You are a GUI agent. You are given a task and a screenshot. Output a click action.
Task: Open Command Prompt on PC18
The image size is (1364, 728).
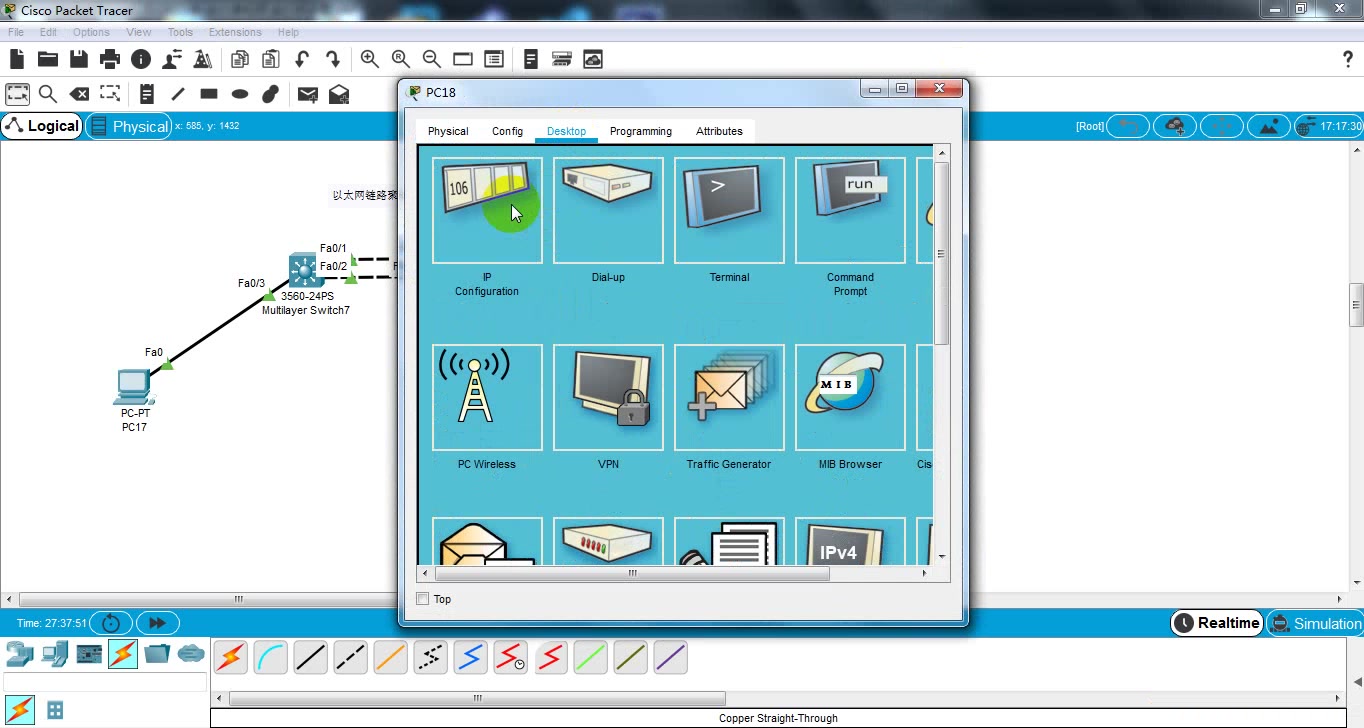coord(850,211)
